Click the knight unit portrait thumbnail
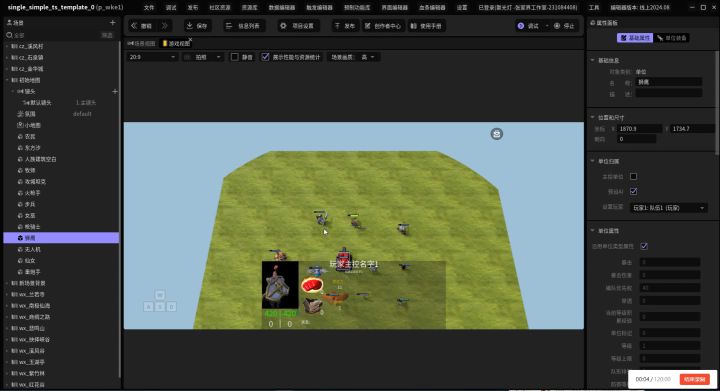The image size is (720, 391). coord(280,285)
